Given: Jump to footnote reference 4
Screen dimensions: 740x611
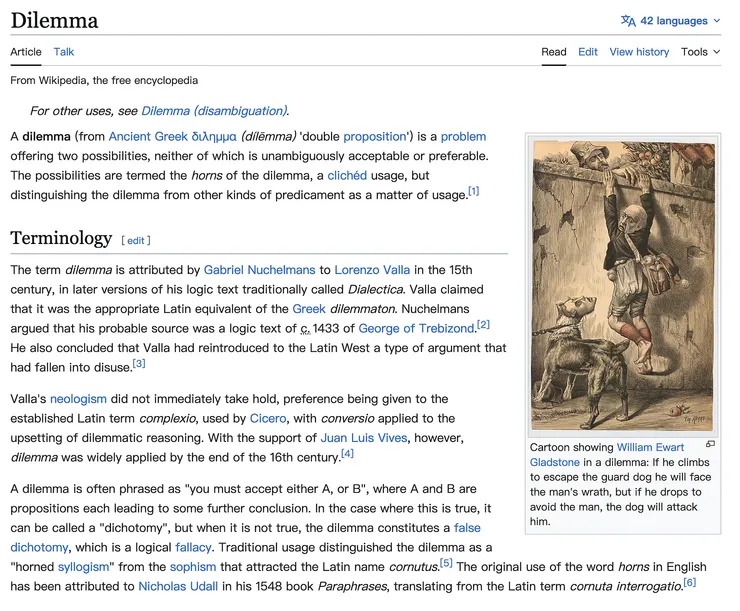Looking at the screenshot, I should point(347,454).
